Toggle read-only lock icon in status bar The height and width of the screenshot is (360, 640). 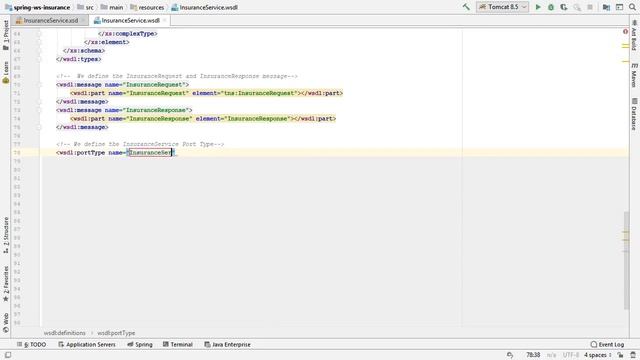point(620,355)
